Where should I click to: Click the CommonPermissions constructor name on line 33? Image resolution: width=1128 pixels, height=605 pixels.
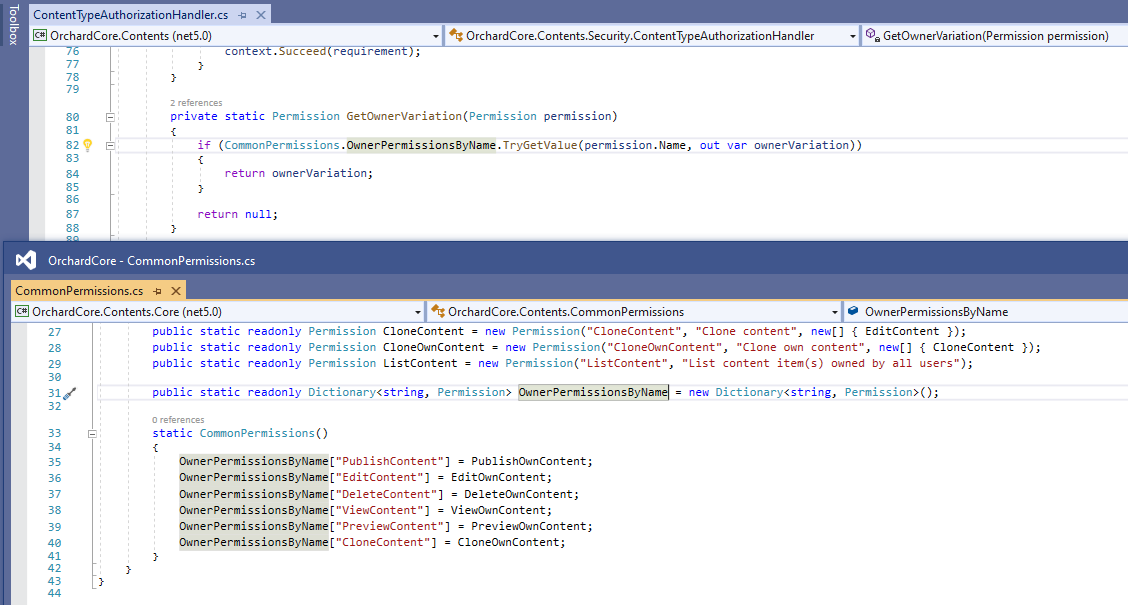pos(257,433)
